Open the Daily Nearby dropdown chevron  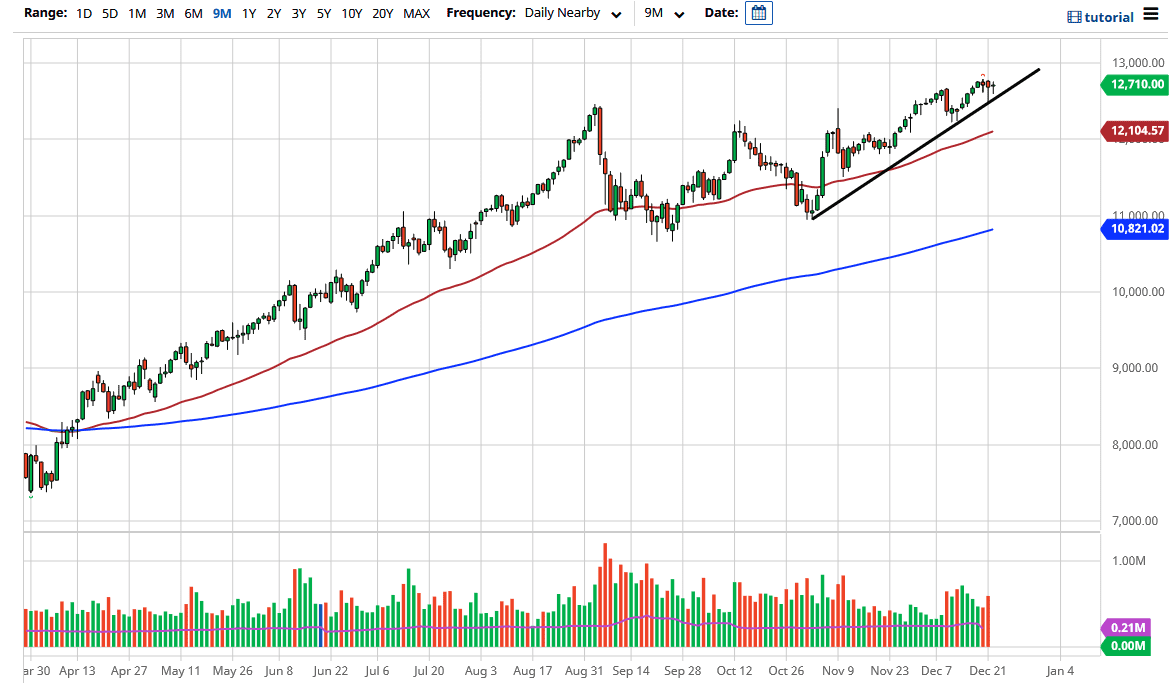[617, 15]
